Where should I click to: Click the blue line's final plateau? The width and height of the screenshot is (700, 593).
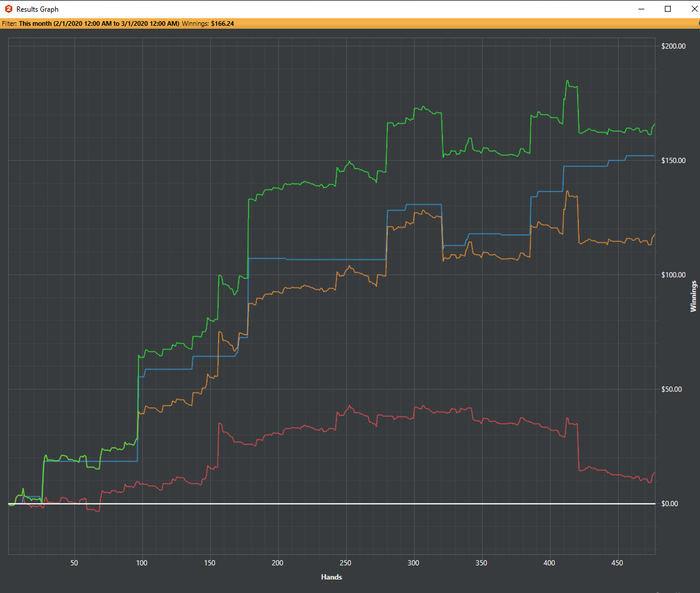640,156
